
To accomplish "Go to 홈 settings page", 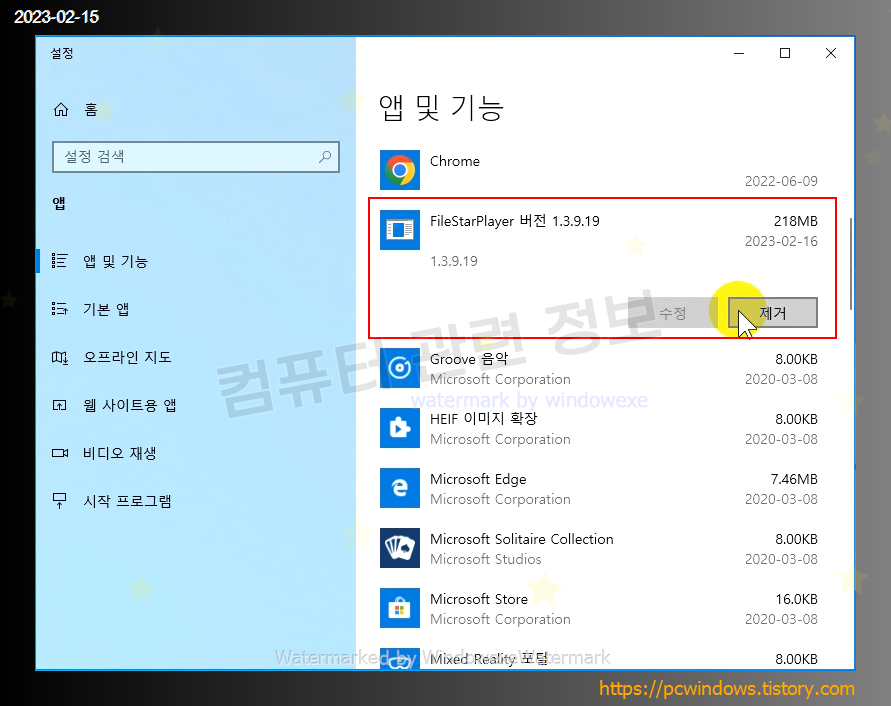I will (x=195, y=110).
